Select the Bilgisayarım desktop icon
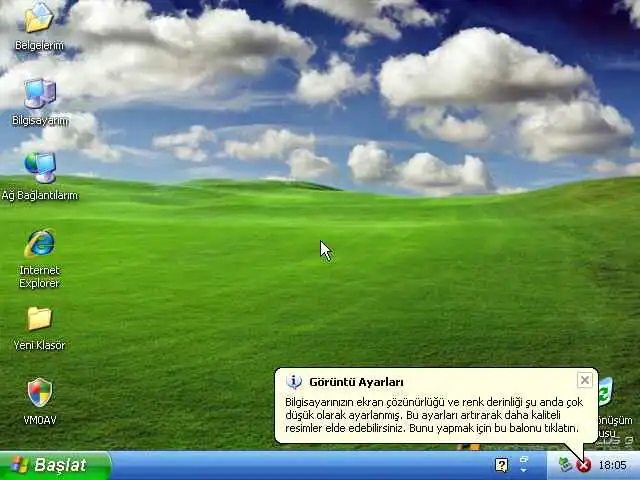Screen dimensions: 640x480 click(40, 93)
